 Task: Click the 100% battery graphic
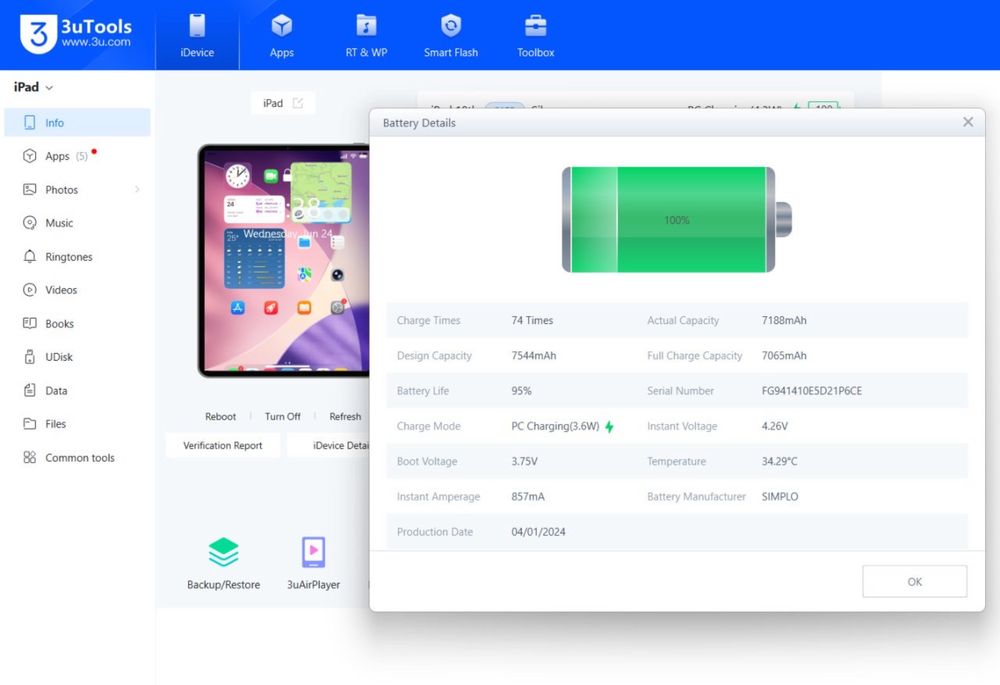click(x=677, y=219)
